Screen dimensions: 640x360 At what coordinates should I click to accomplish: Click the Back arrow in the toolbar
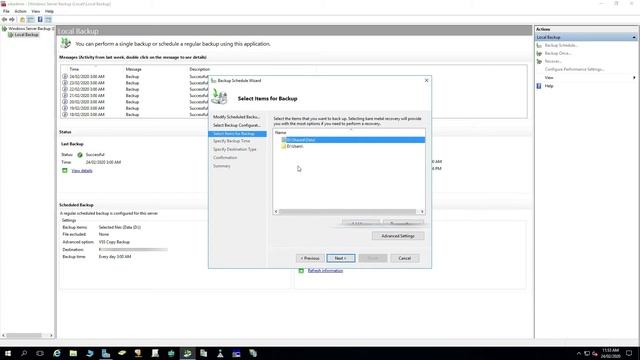click(x=4, y=20)
